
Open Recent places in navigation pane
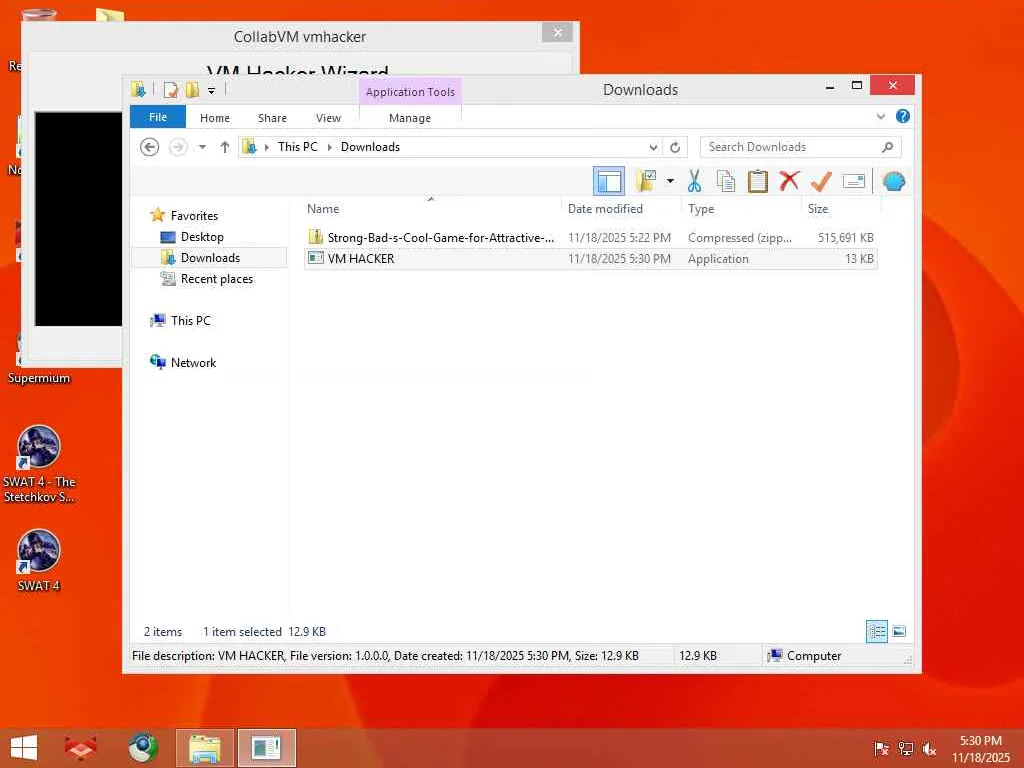216,279
